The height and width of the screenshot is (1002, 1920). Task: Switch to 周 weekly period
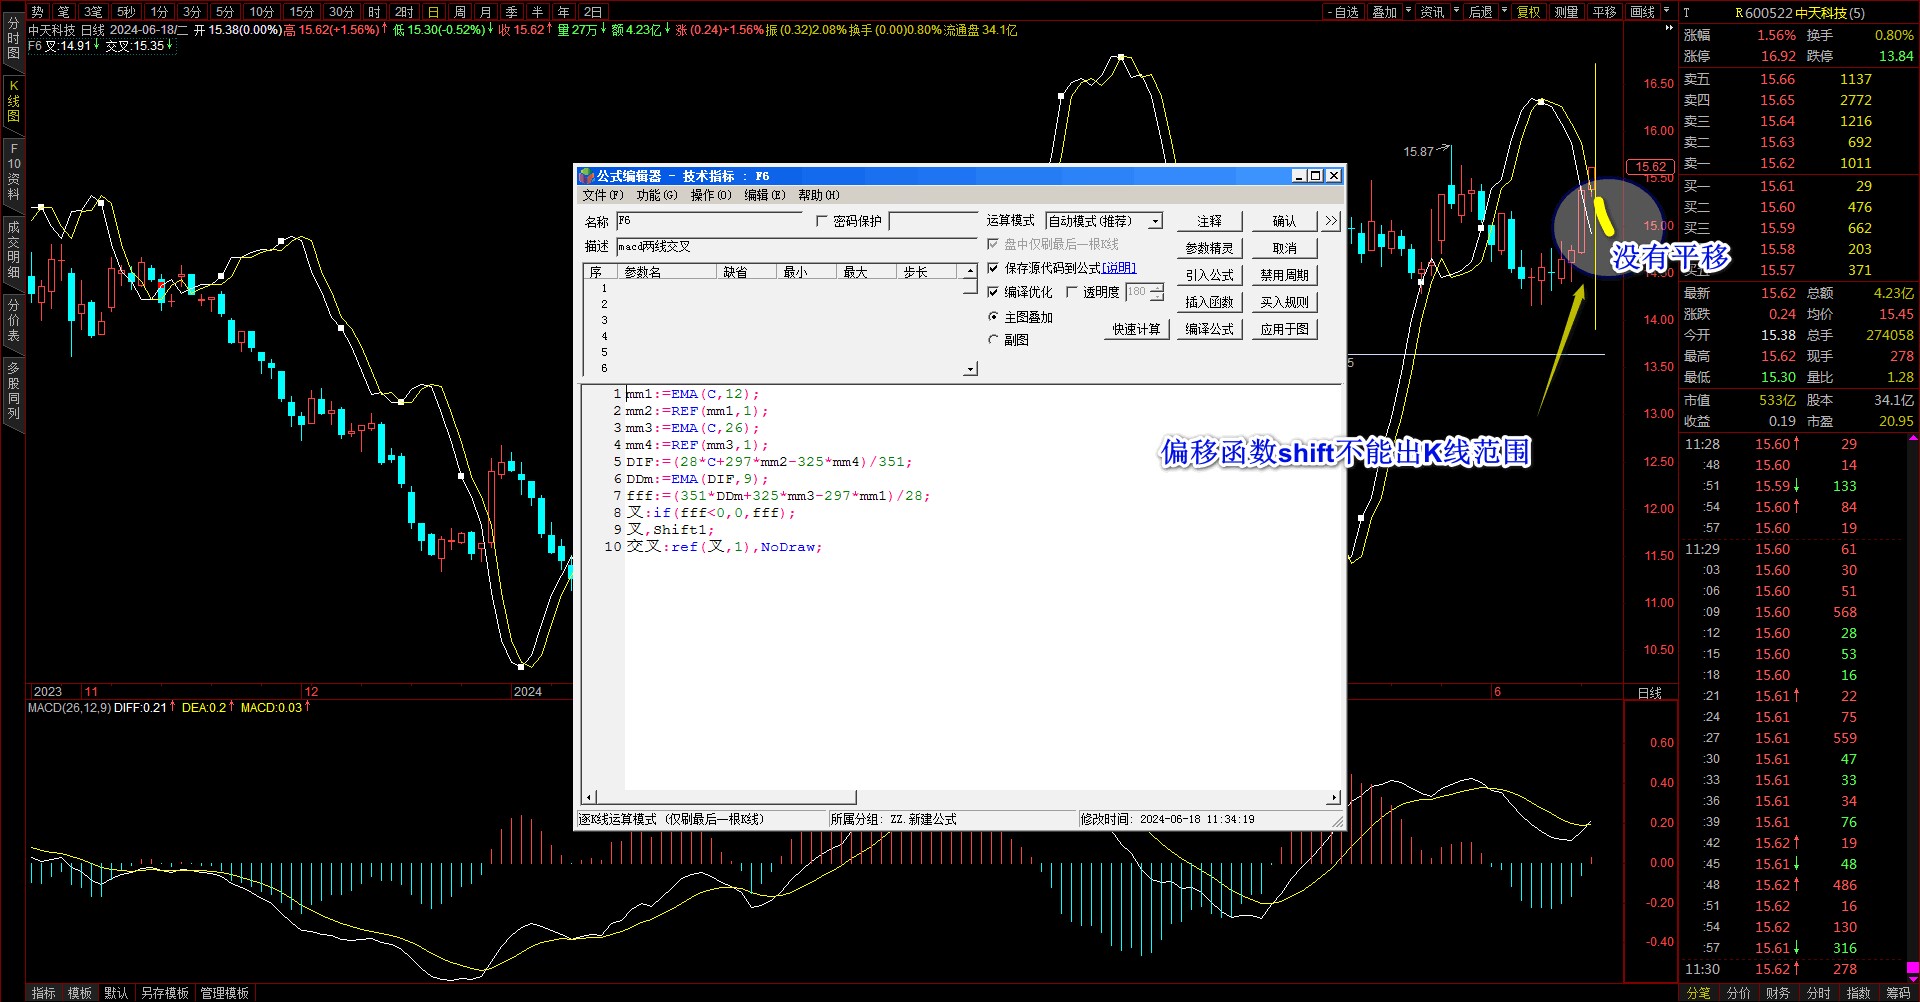tap(460, 12)
